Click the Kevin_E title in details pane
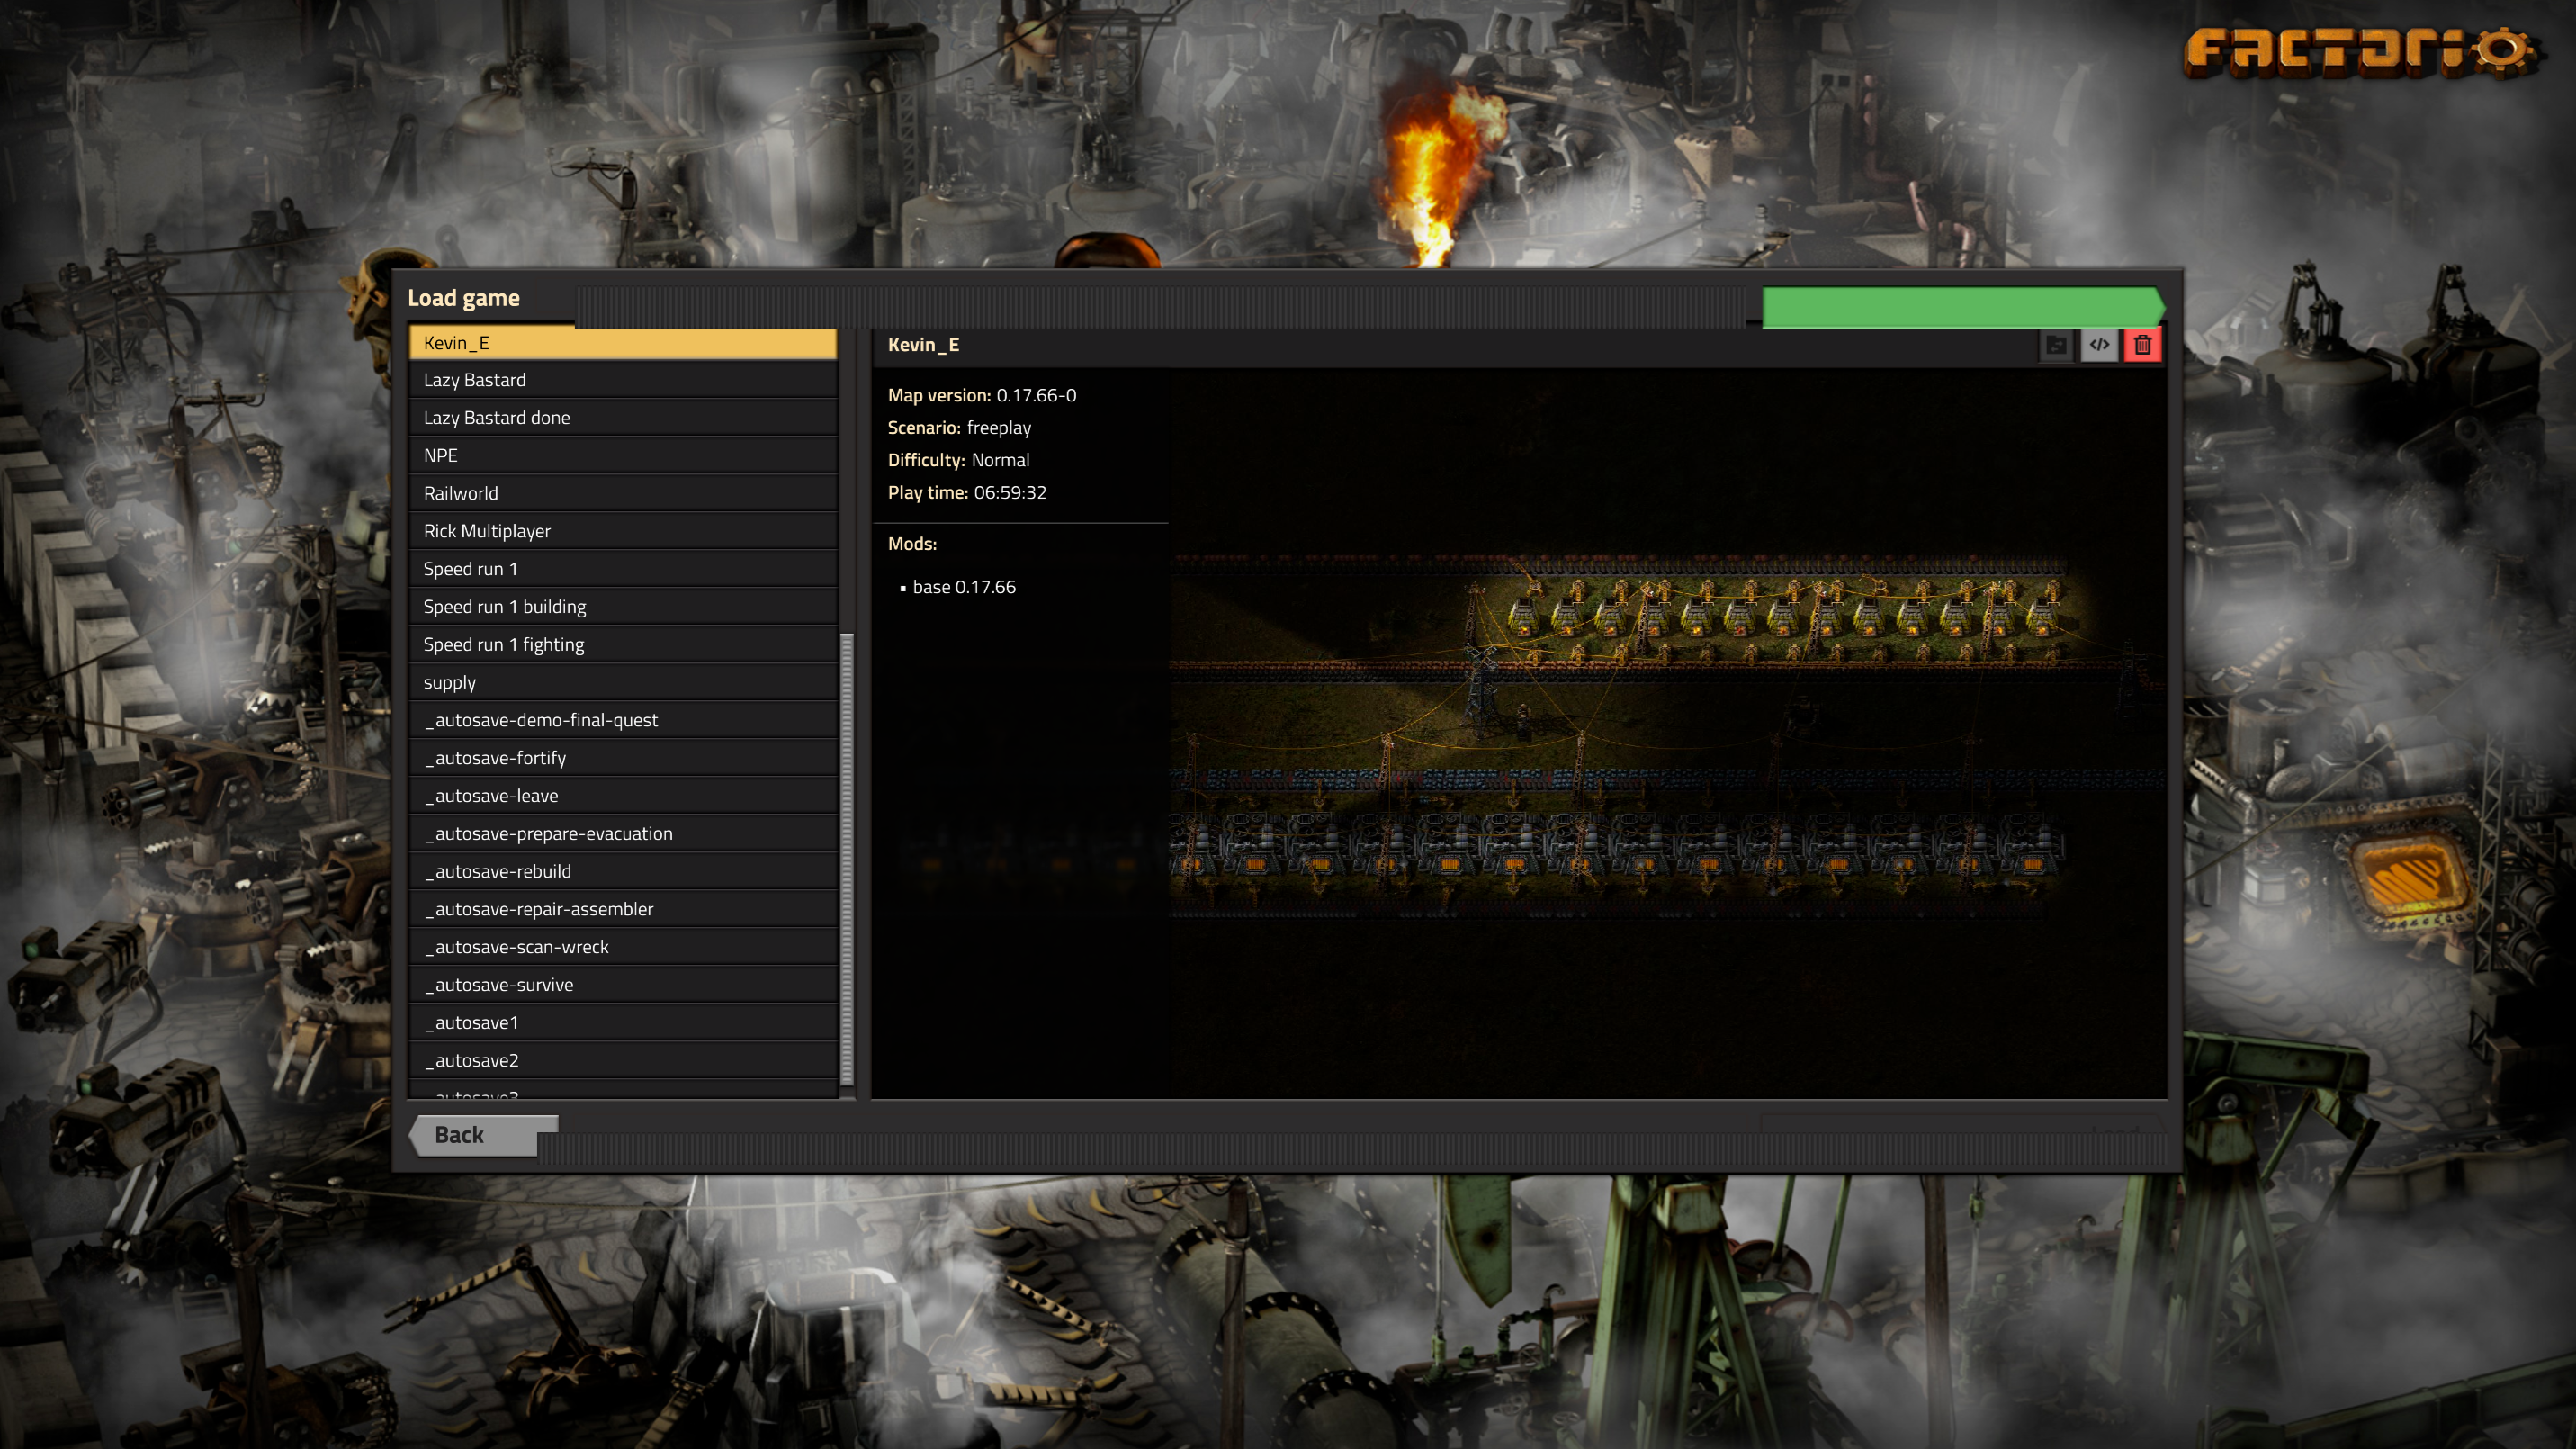The height and width of the screenshot is (1449, 2576). tap(923, 345)
